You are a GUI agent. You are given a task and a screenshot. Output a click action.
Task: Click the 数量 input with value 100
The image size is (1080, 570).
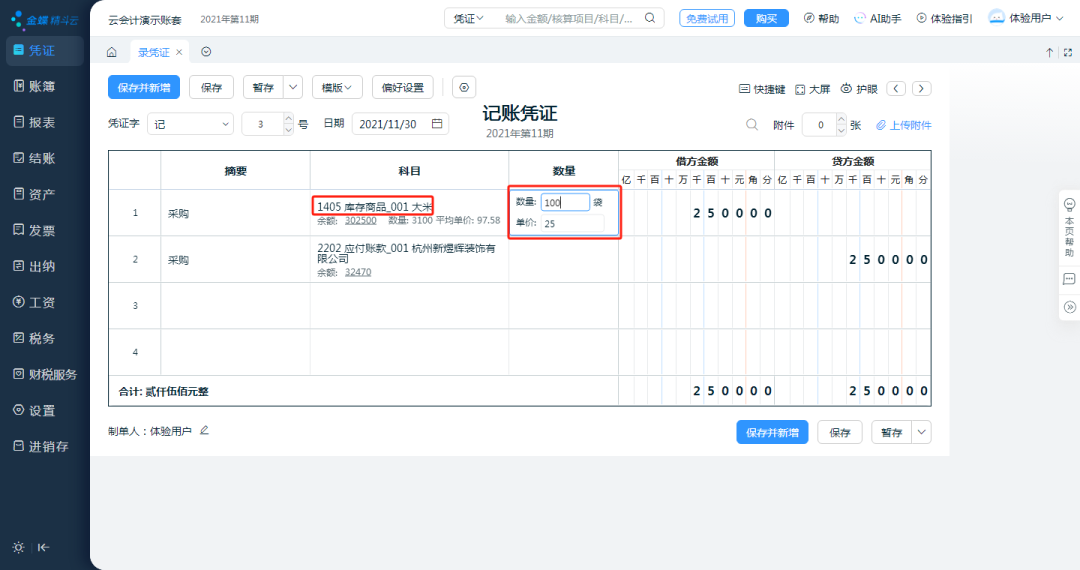pos(565,202)
